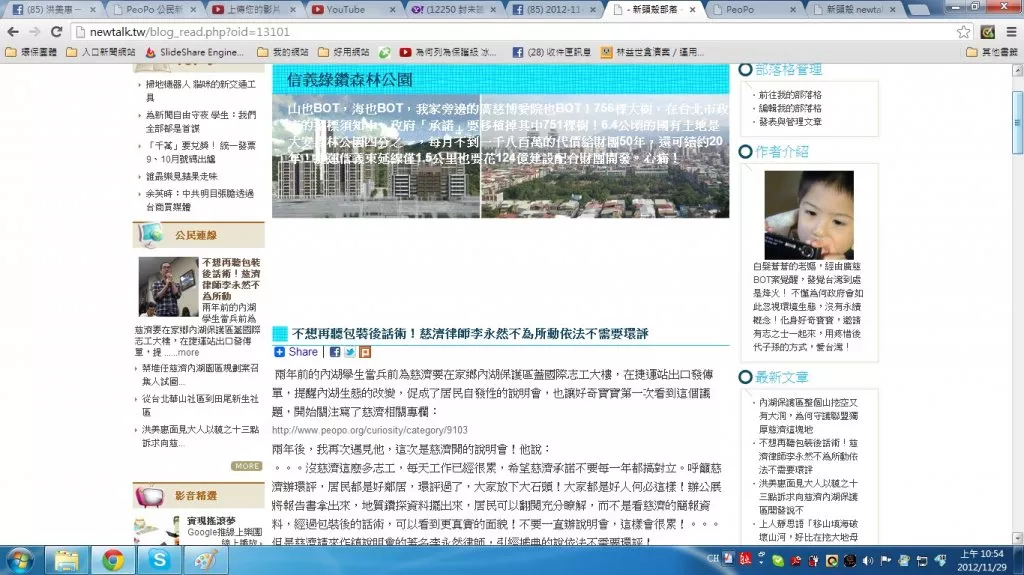Image resolution: width=1024 pixels, height=575 pixels.
Task: Open a new tab with the new-tab button
Action: [x=918, y=10]
